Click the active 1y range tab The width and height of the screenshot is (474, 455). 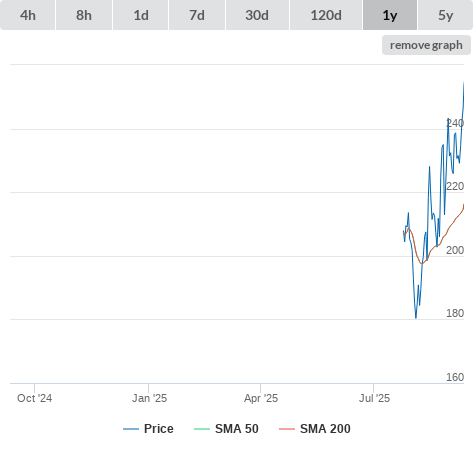click(x=390, y=15)
